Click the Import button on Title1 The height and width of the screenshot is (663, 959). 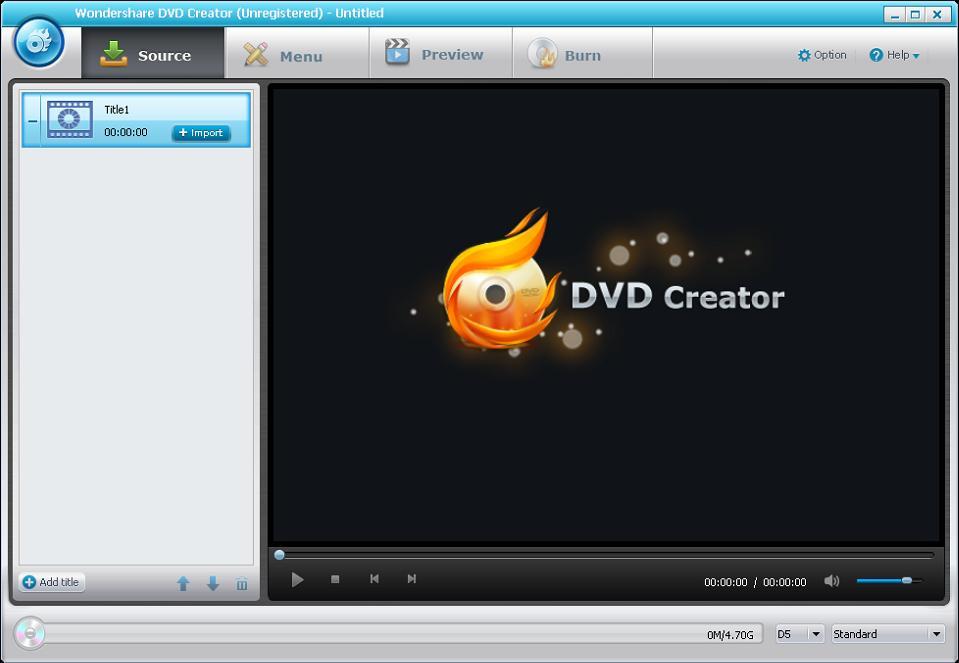200,133
